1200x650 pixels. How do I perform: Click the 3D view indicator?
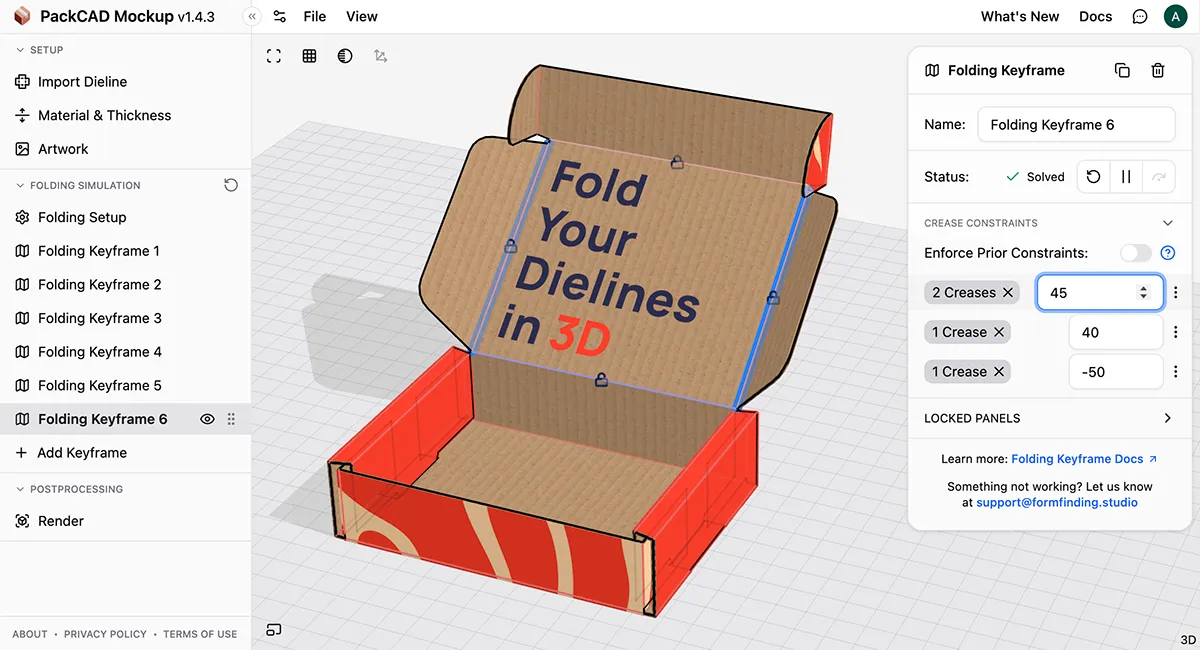(x=1188, y=640)
